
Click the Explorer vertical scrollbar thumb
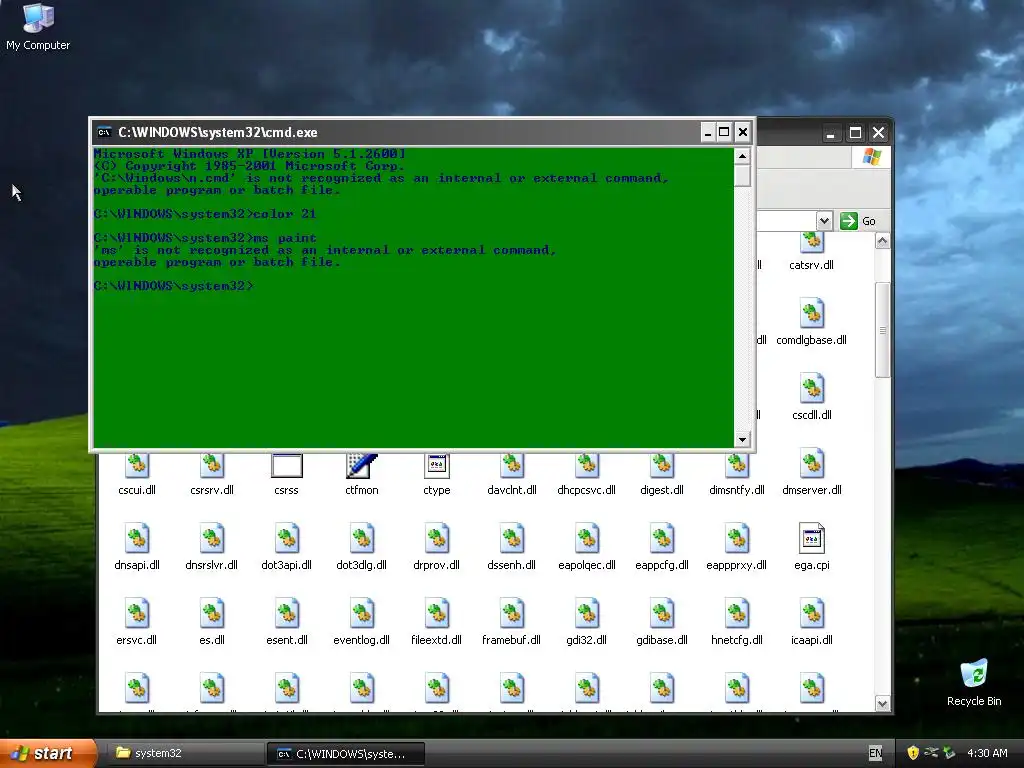[882, 330]
